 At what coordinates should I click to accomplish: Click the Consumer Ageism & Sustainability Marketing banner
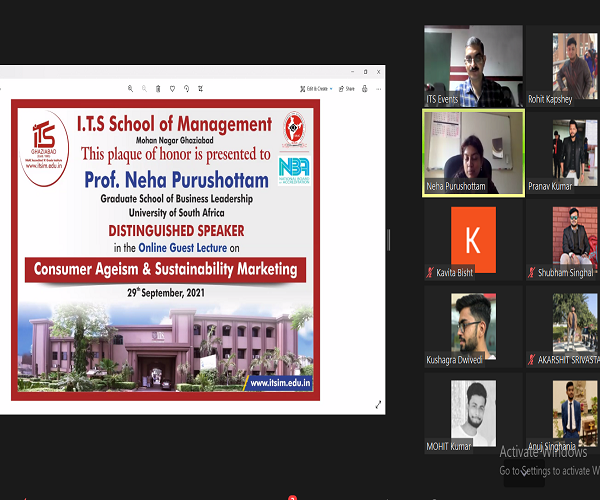pyautogui.click(x=165, y=269)
